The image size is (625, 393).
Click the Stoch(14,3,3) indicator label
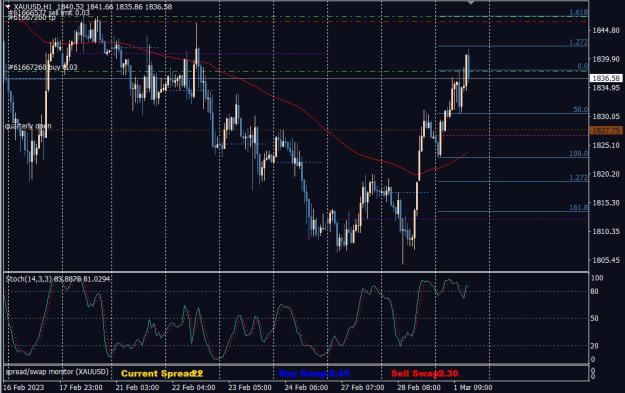57,279
